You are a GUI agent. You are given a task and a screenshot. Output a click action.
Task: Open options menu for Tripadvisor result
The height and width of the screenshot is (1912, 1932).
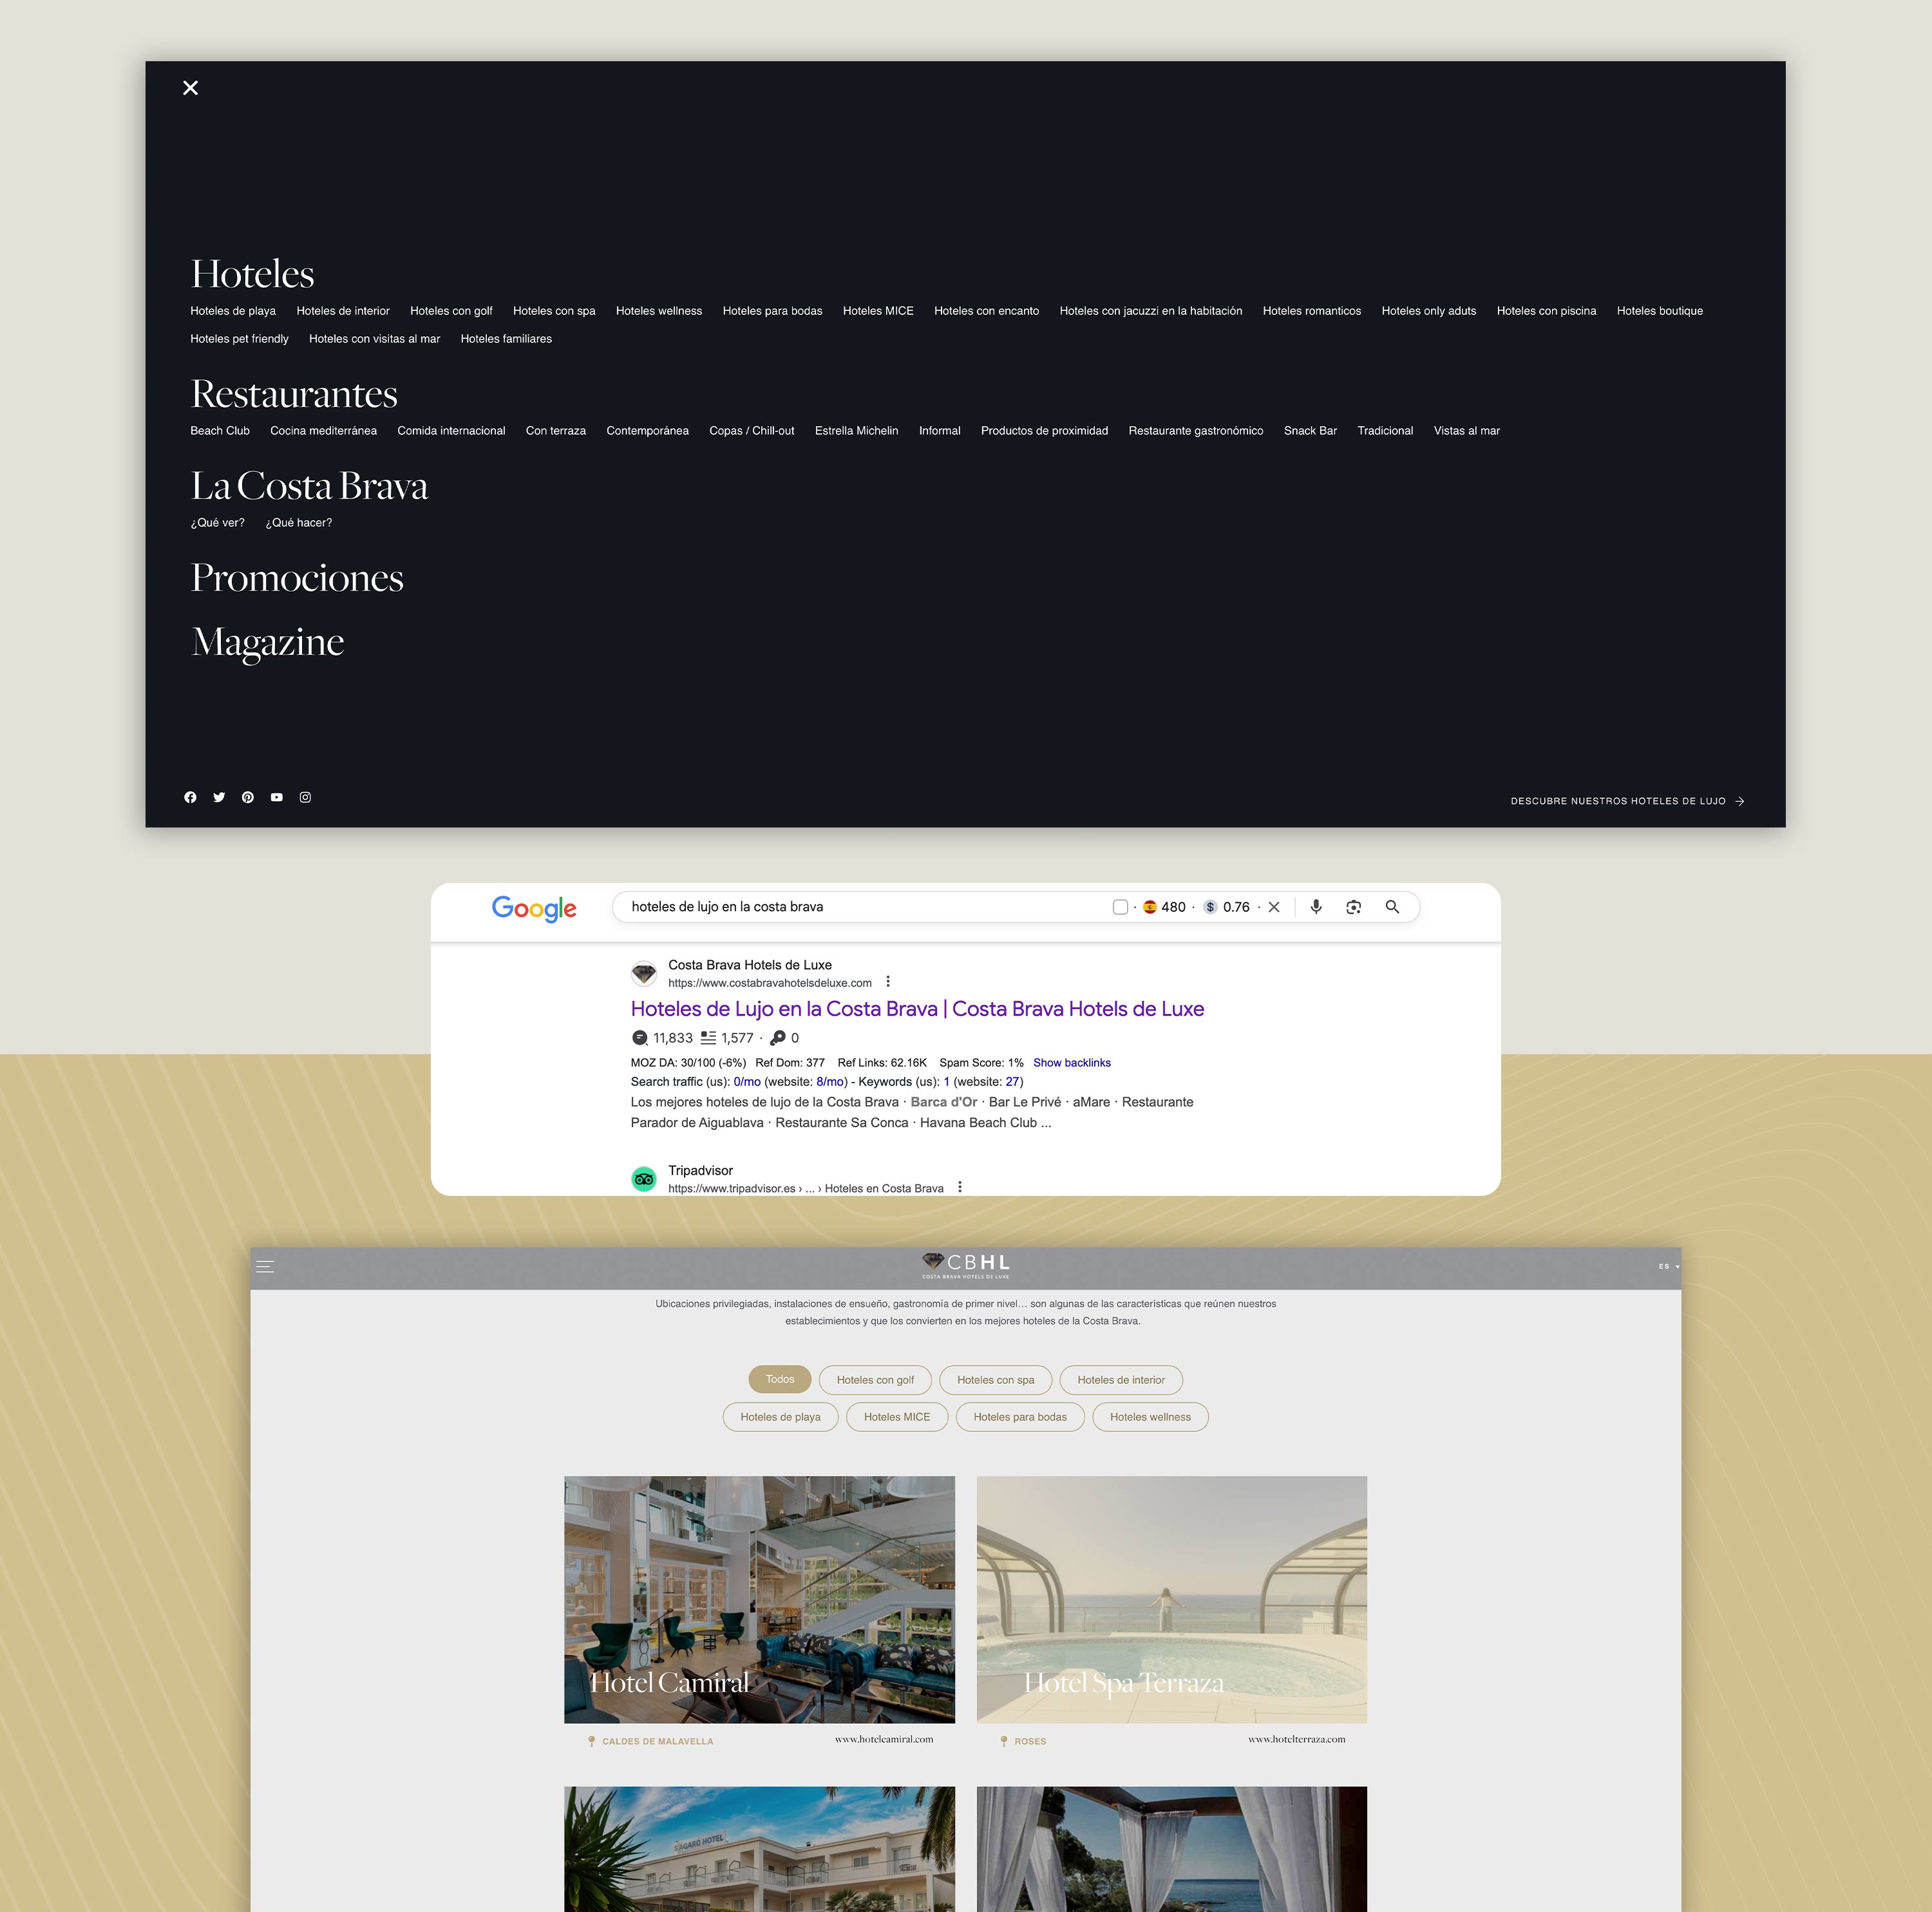(x=960, y=1187)
